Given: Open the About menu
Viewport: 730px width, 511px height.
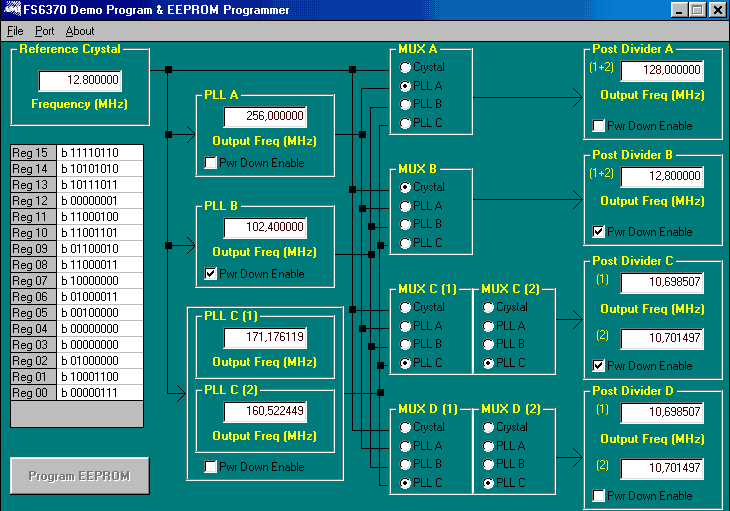Looking at the screenshot, I should click(x=80, y=31).
